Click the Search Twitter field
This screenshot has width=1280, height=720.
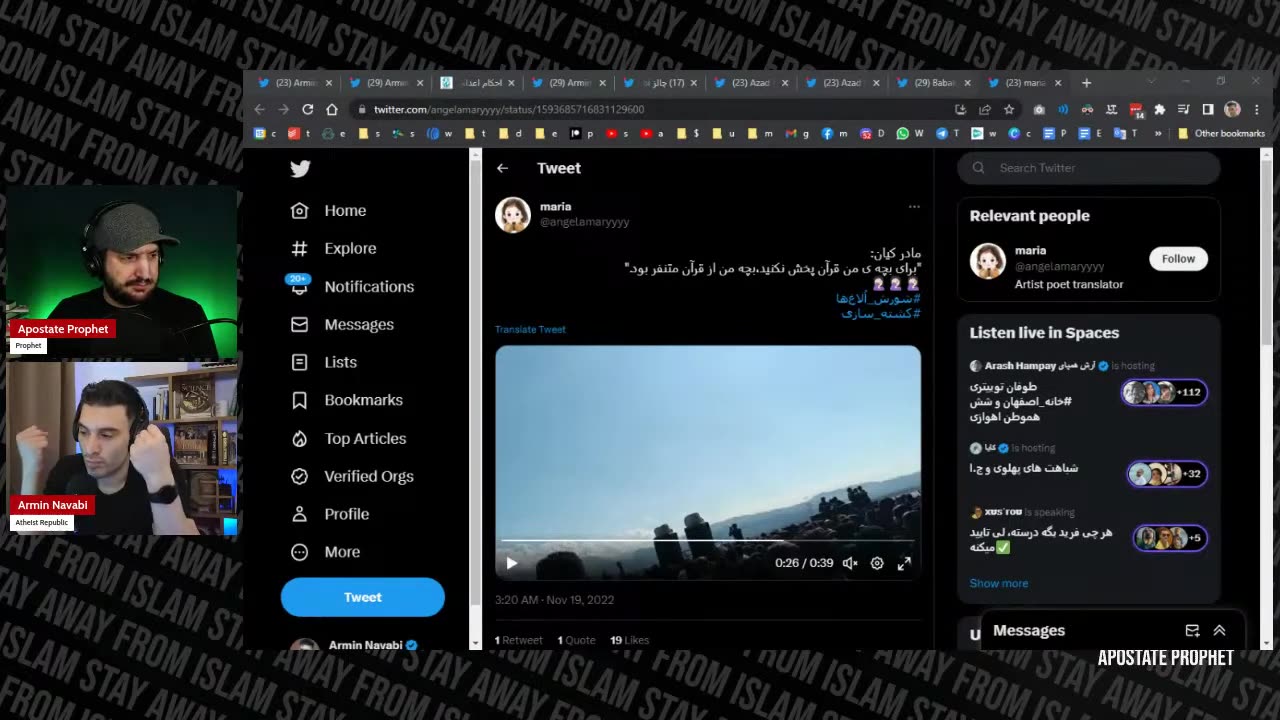pyautogui.click(x=1089, y=168)
